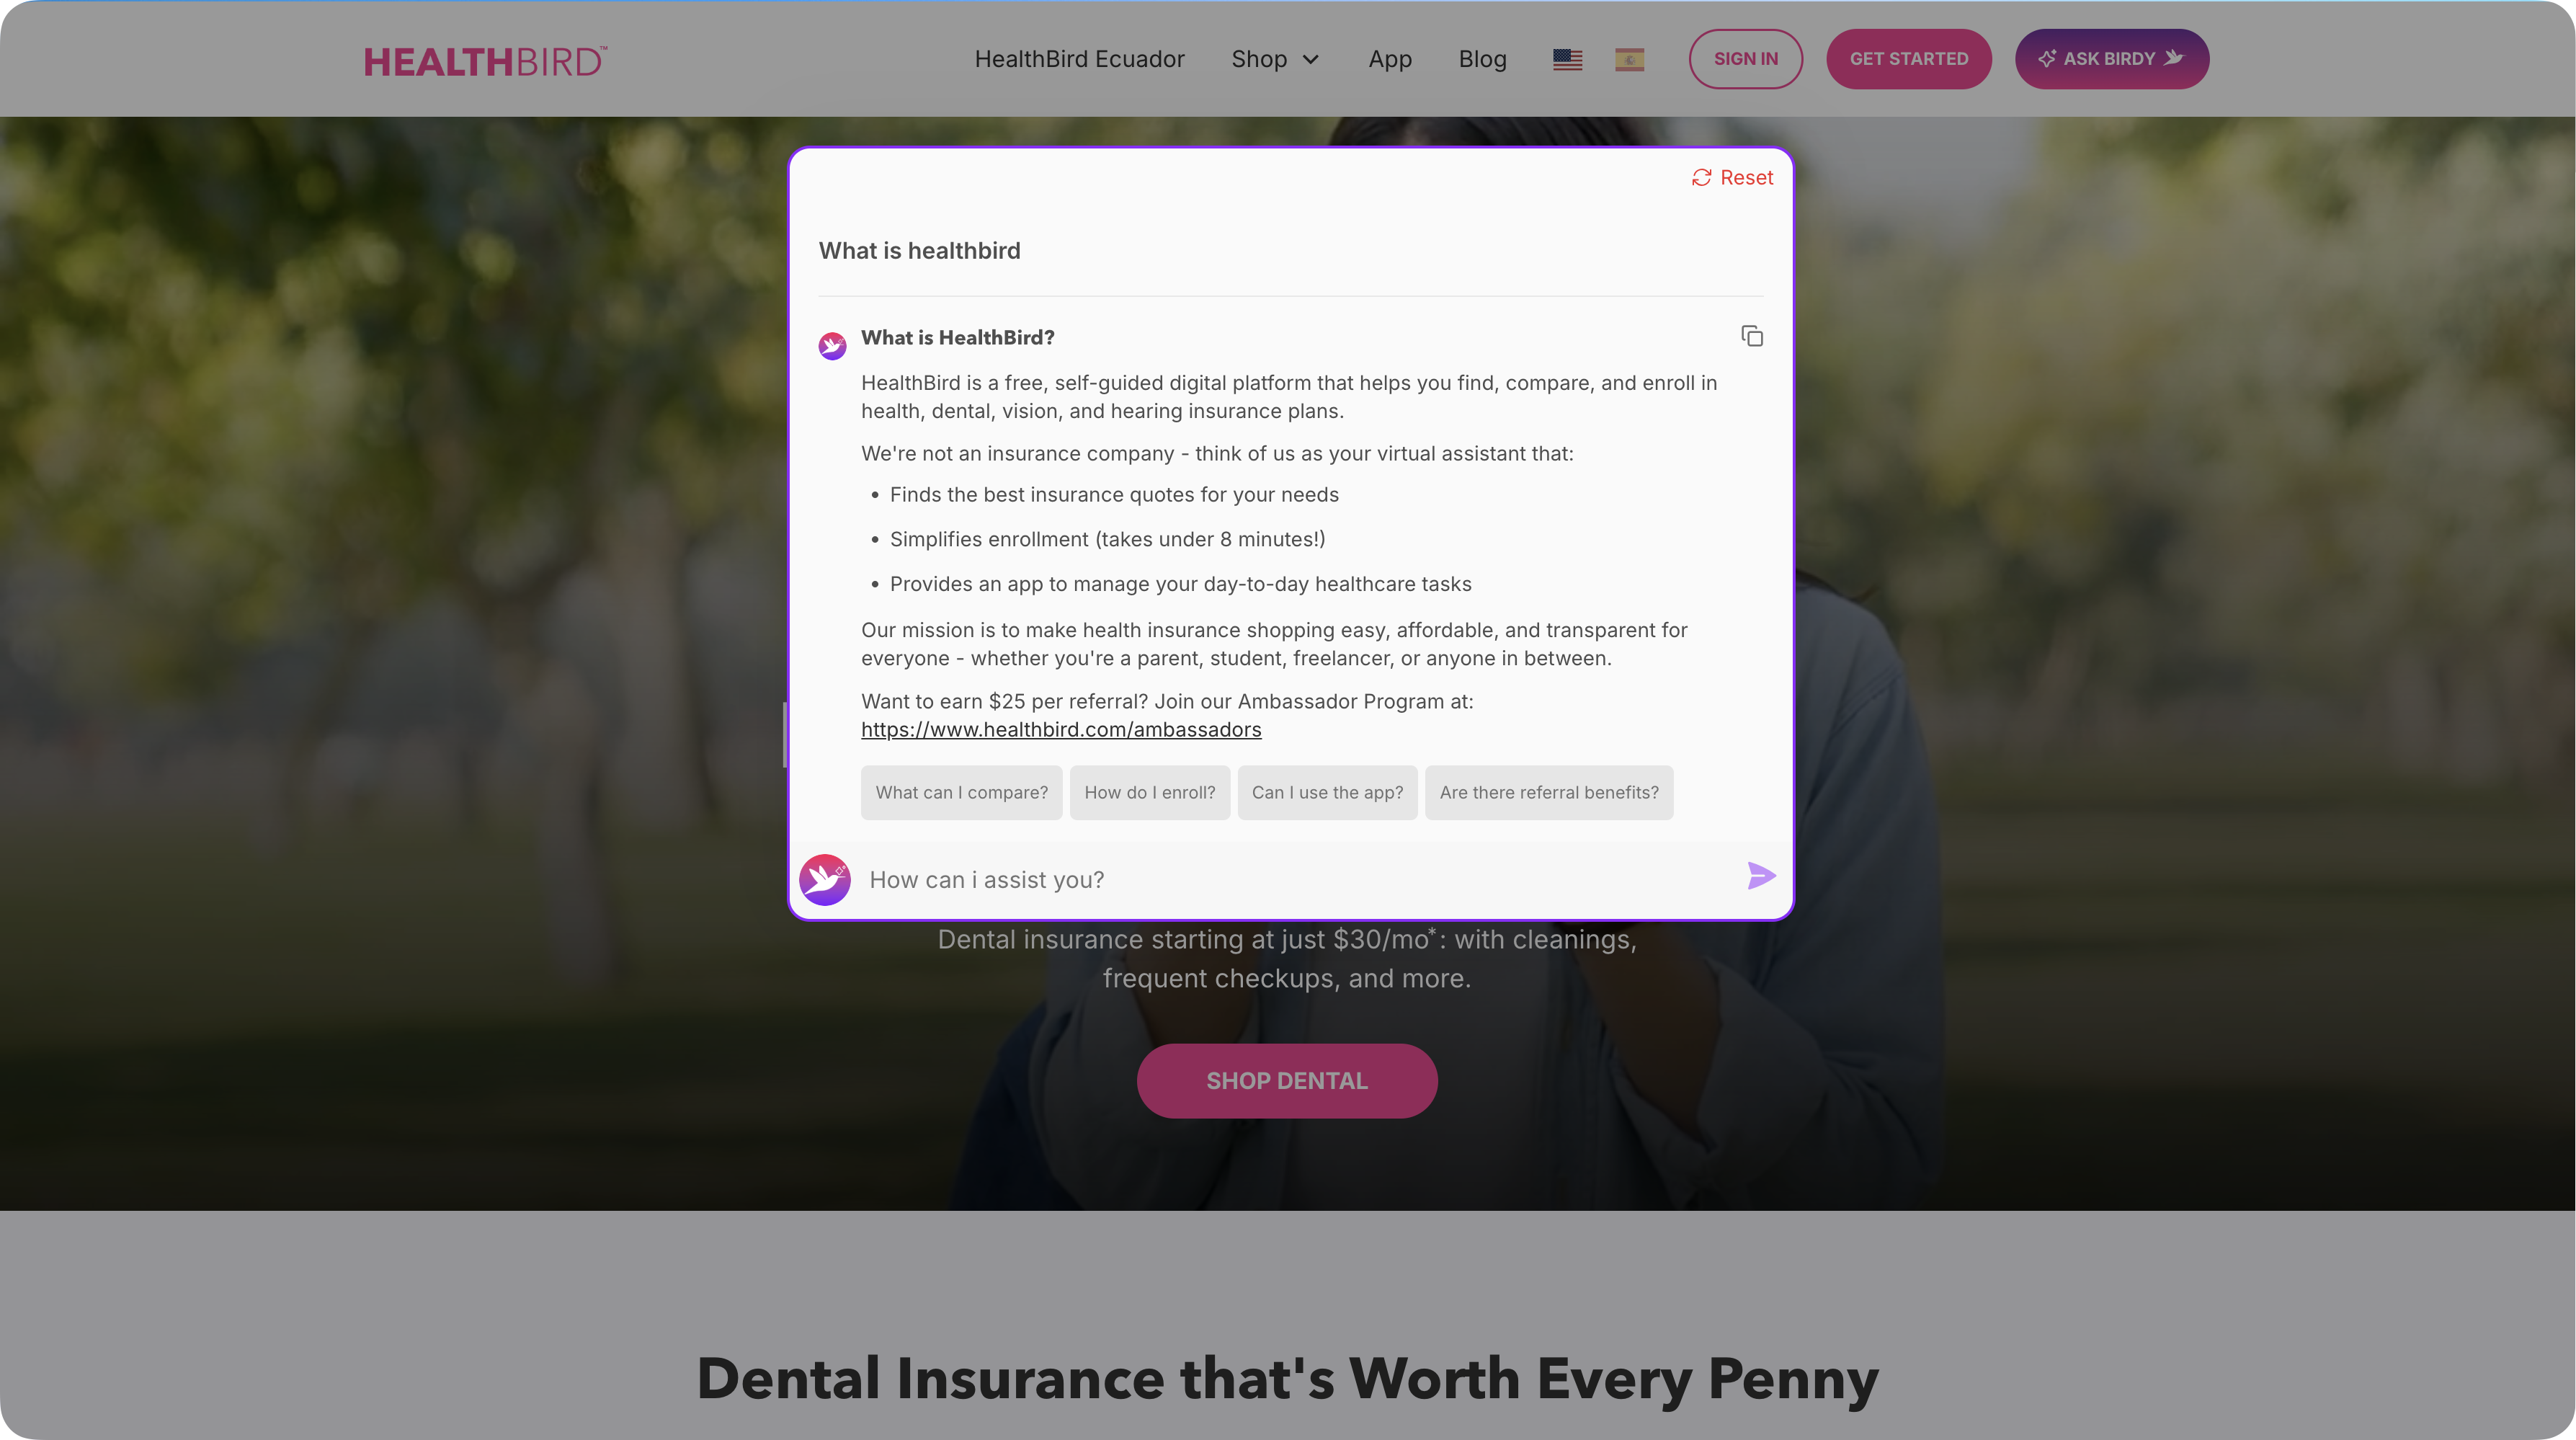This screenshot has height=1440, width=2576.
Task: Open the ambassadors program link
Action: tap(1061, 729)
